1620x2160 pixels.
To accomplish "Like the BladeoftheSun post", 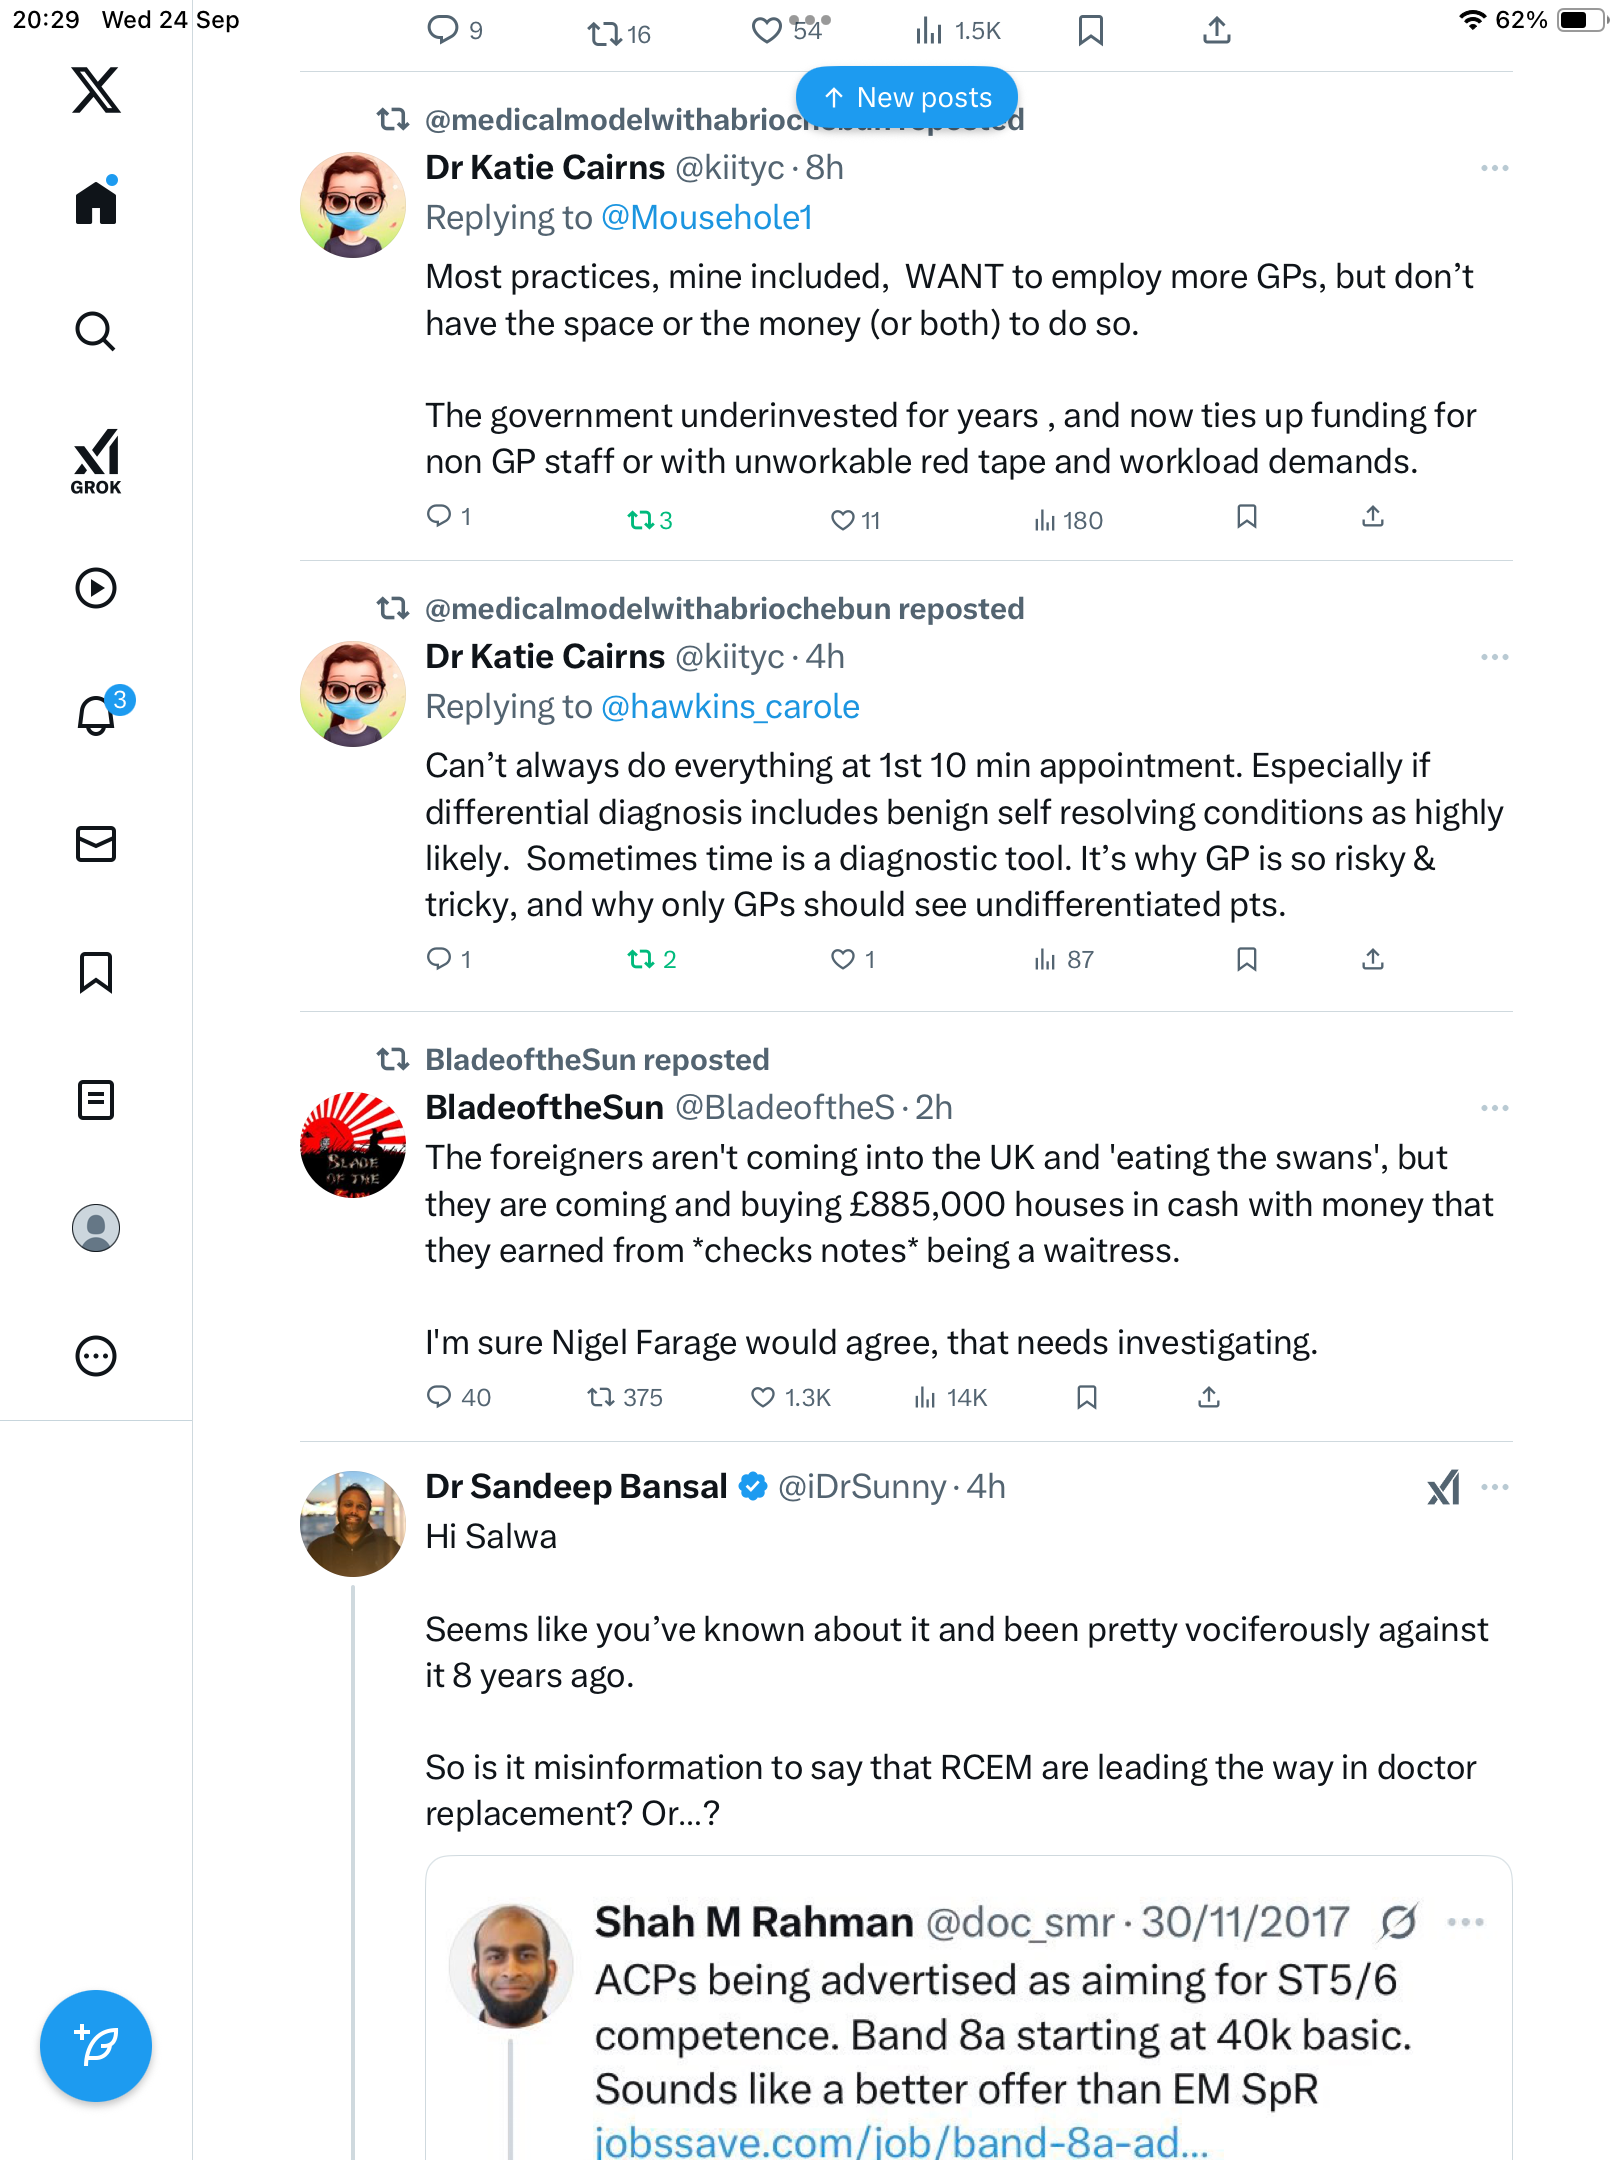I will click(763, 1397).
